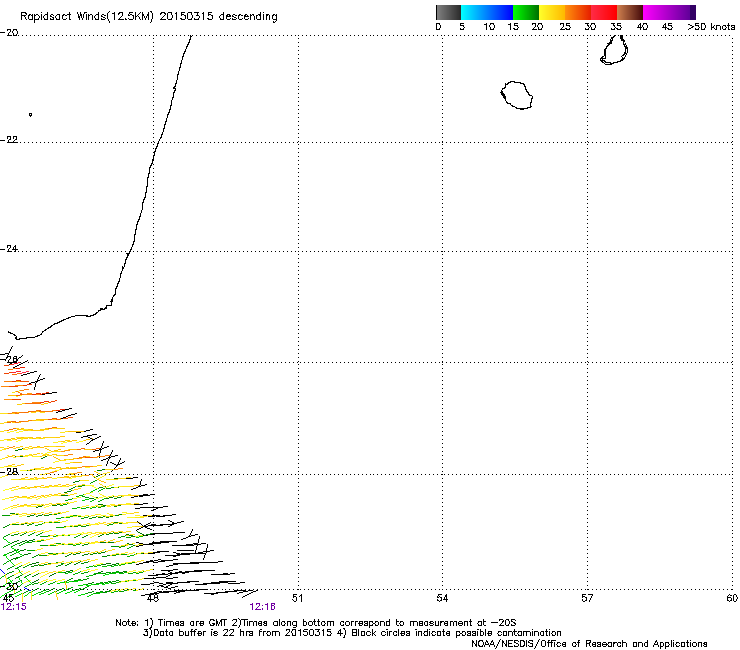Click the Mauritius island outline near 57.5E
740x650 pixels.
pos(614,50)
